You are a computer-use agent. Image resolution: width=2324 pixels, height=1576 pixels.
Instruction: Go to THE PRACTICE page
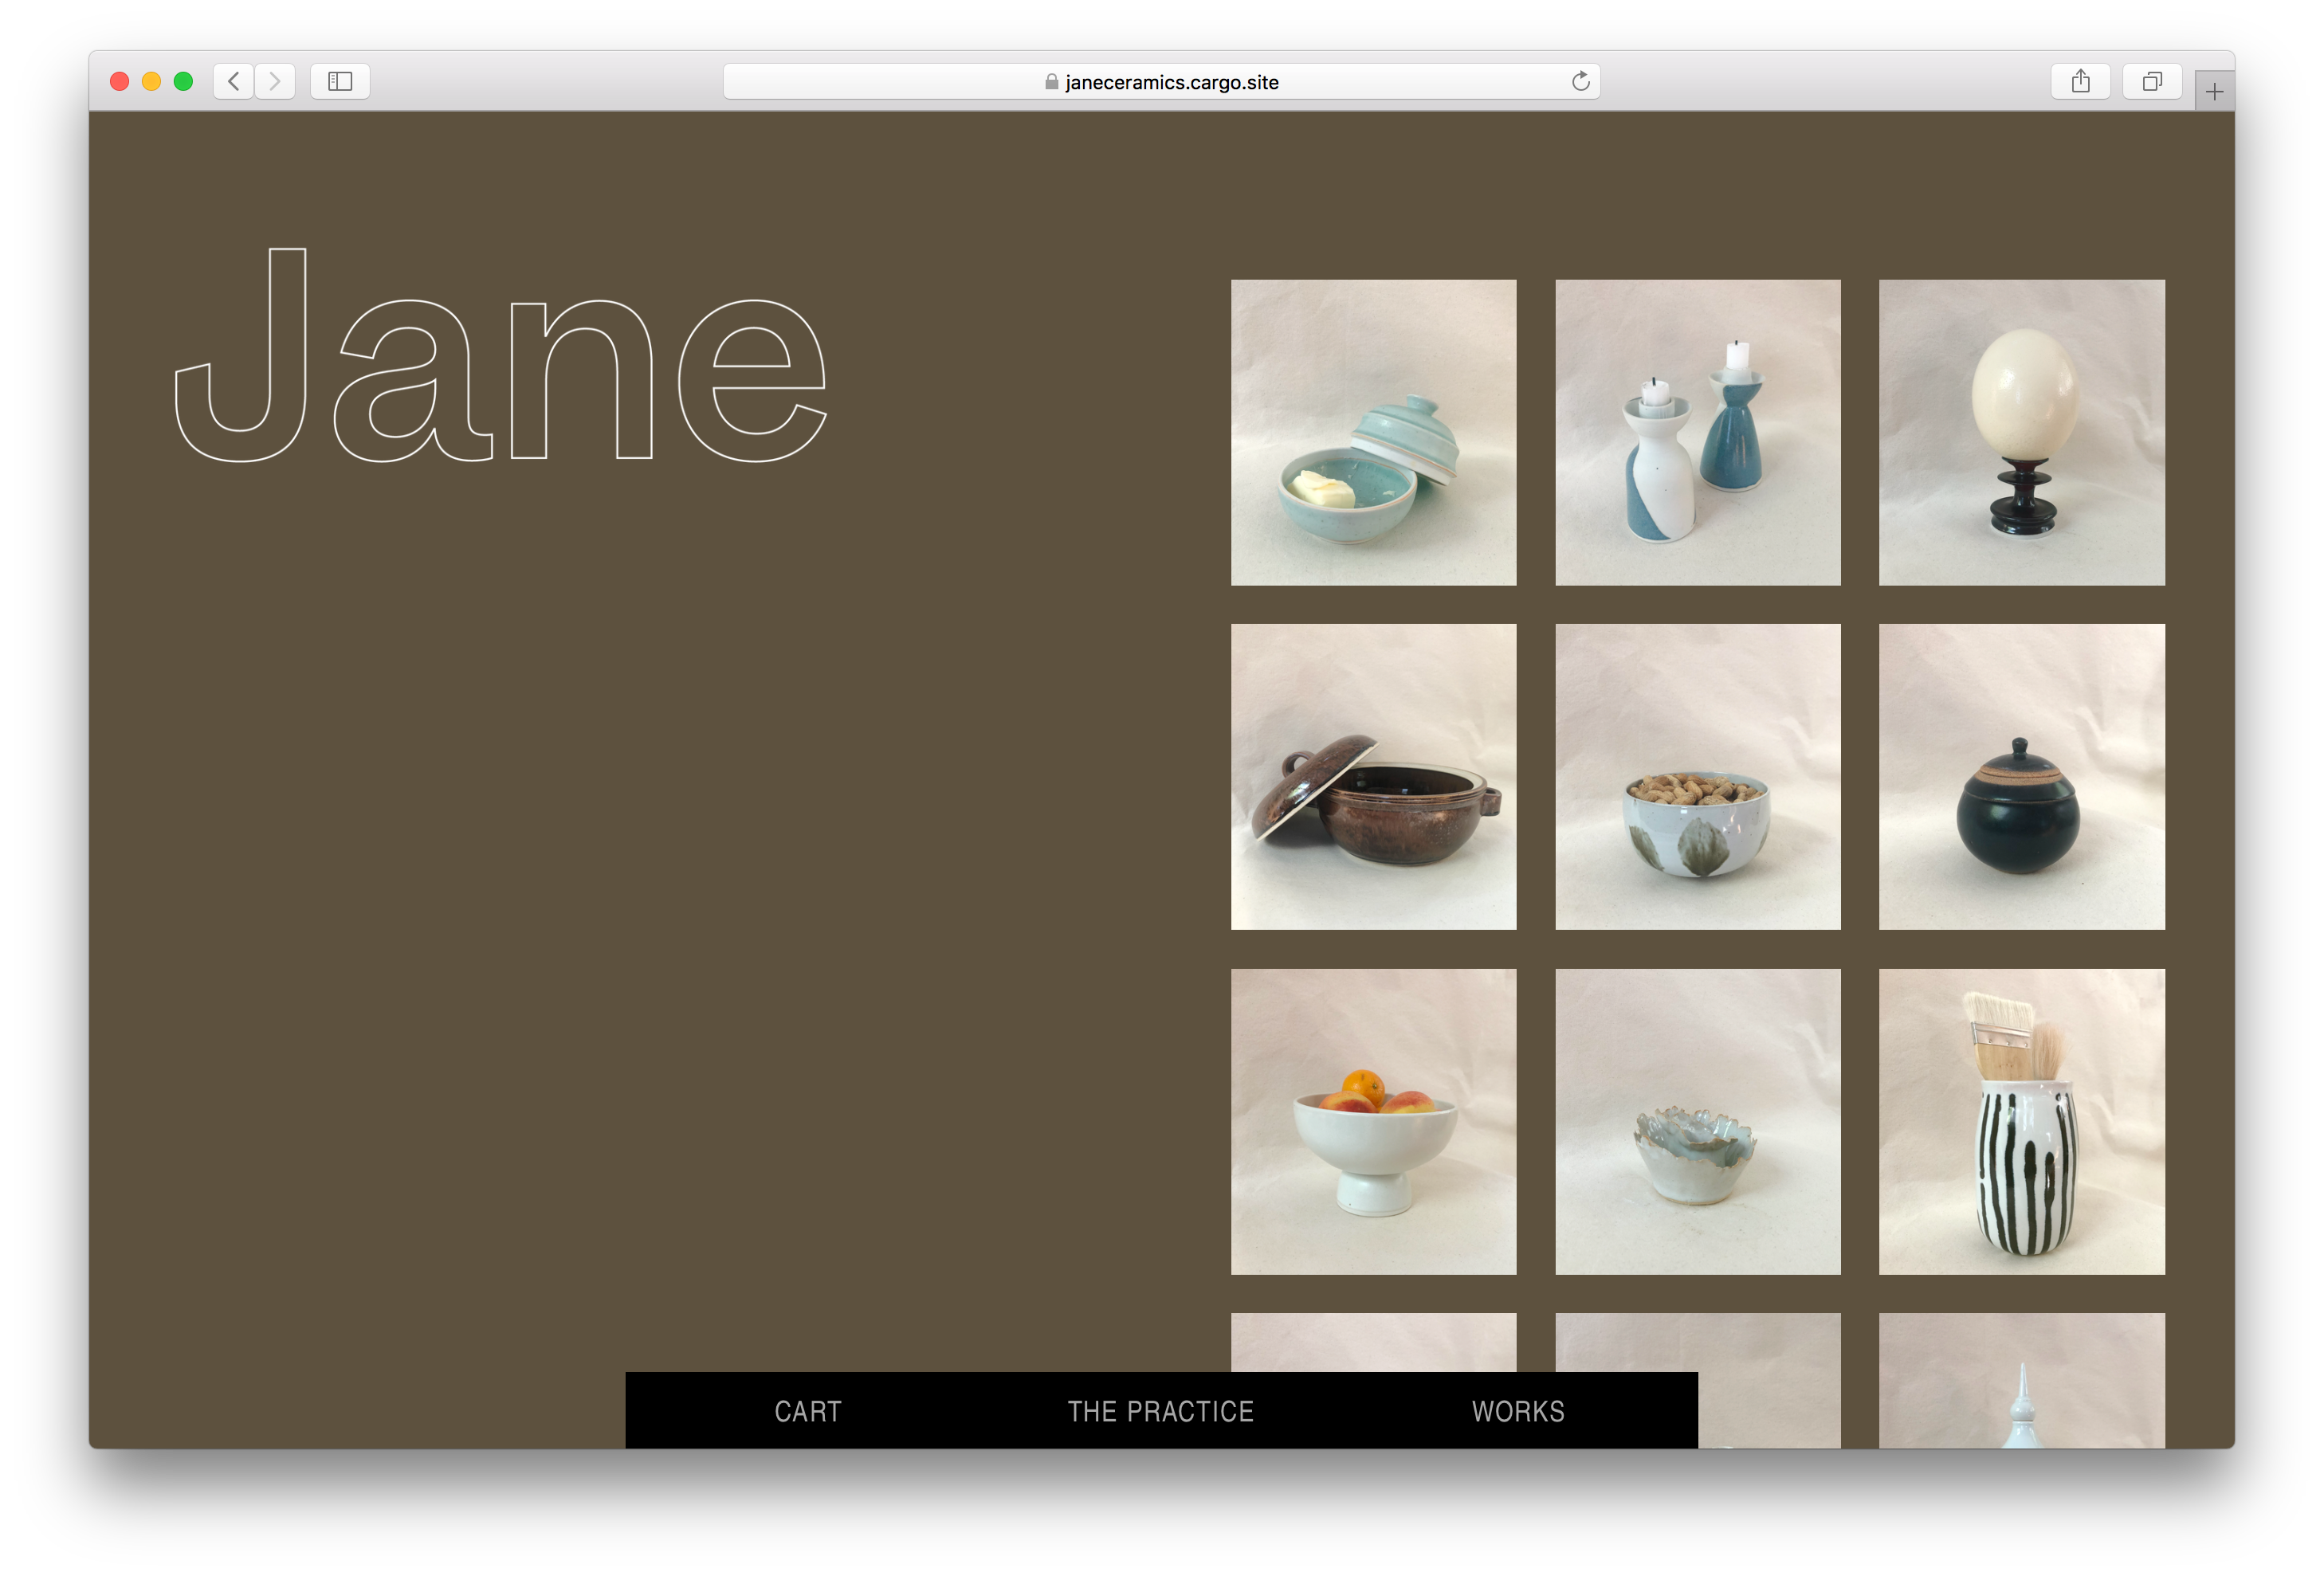[x=1160, y=1411]
